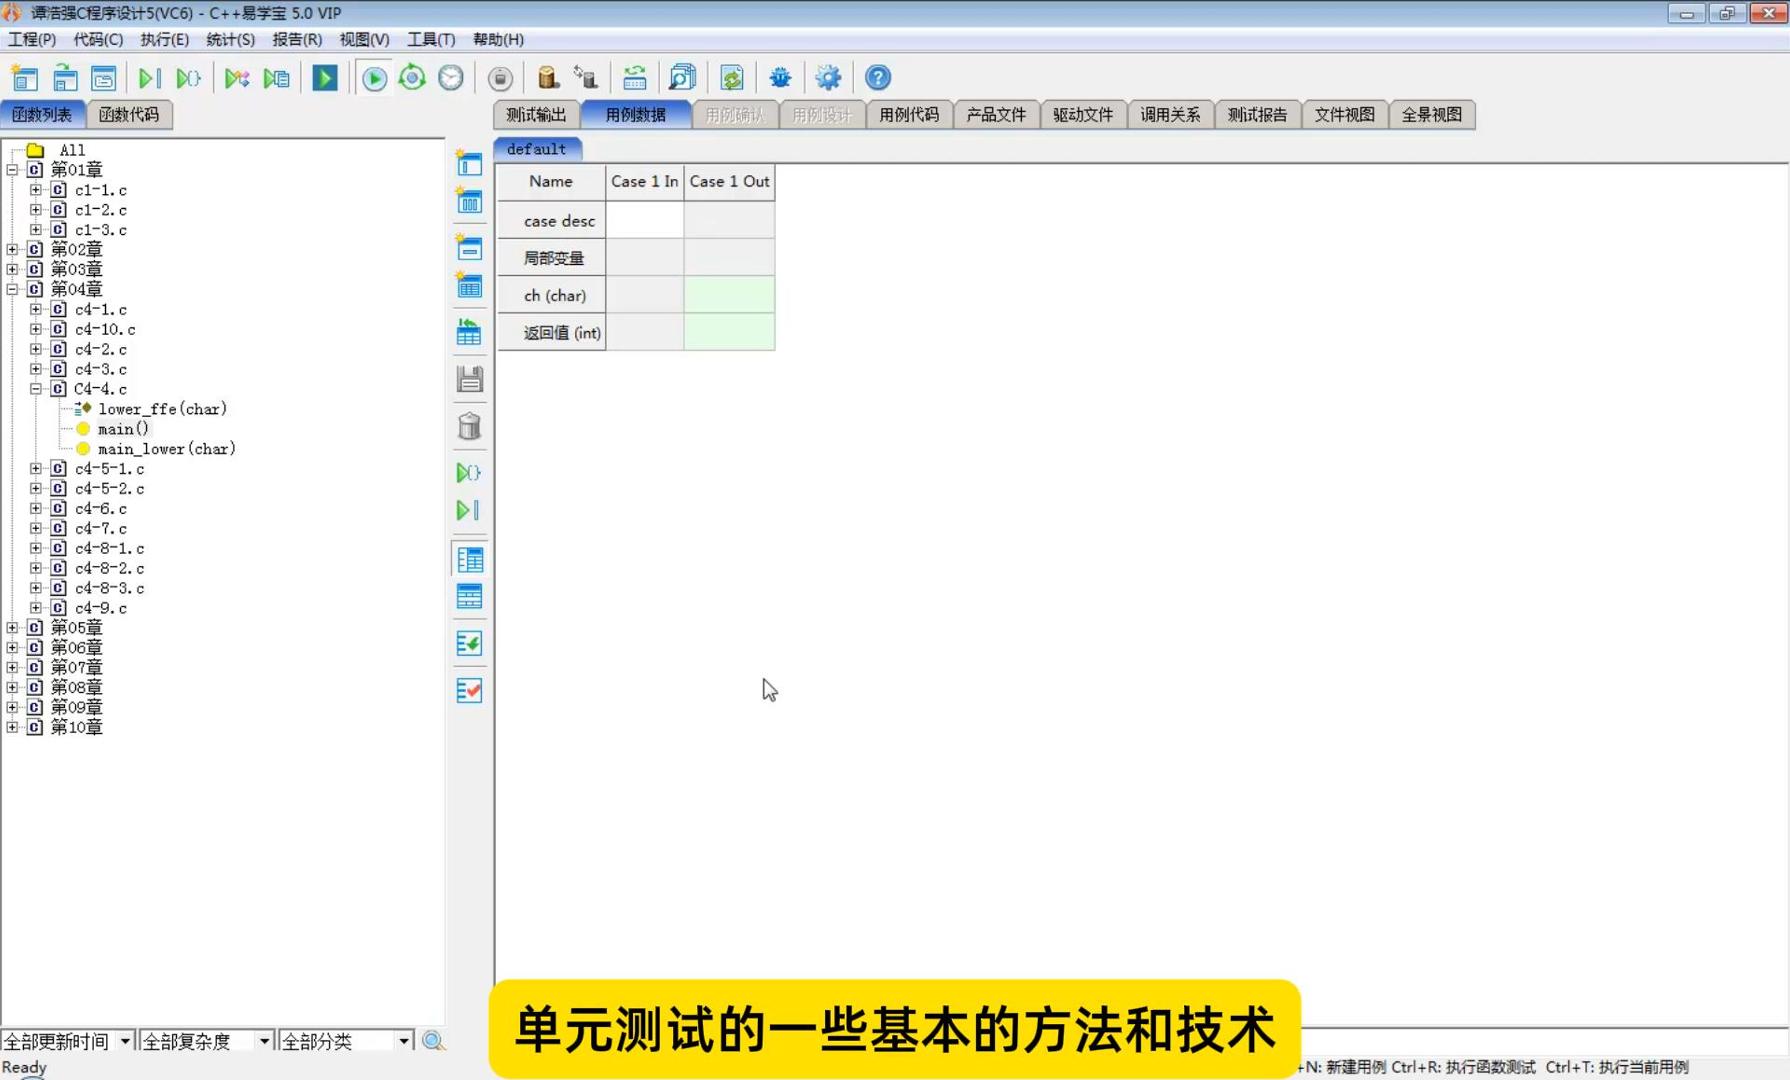
Task: Click the blue bug debug icon
Action: pyautogui.click(x=780, y=78)
